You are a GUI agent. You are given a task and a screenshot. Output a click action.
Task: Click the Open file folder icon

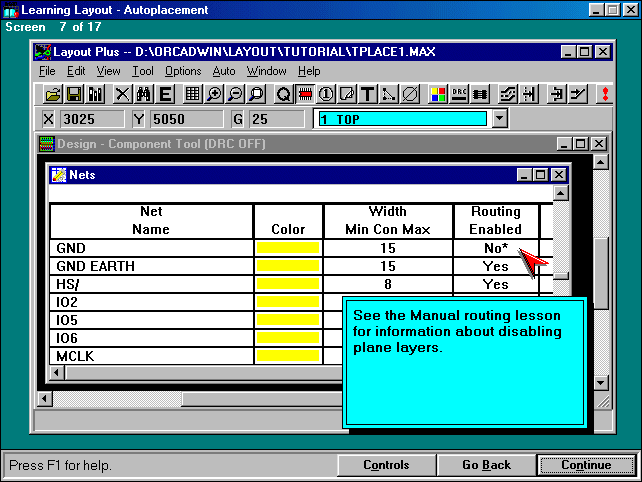click(x=54, y=94)
